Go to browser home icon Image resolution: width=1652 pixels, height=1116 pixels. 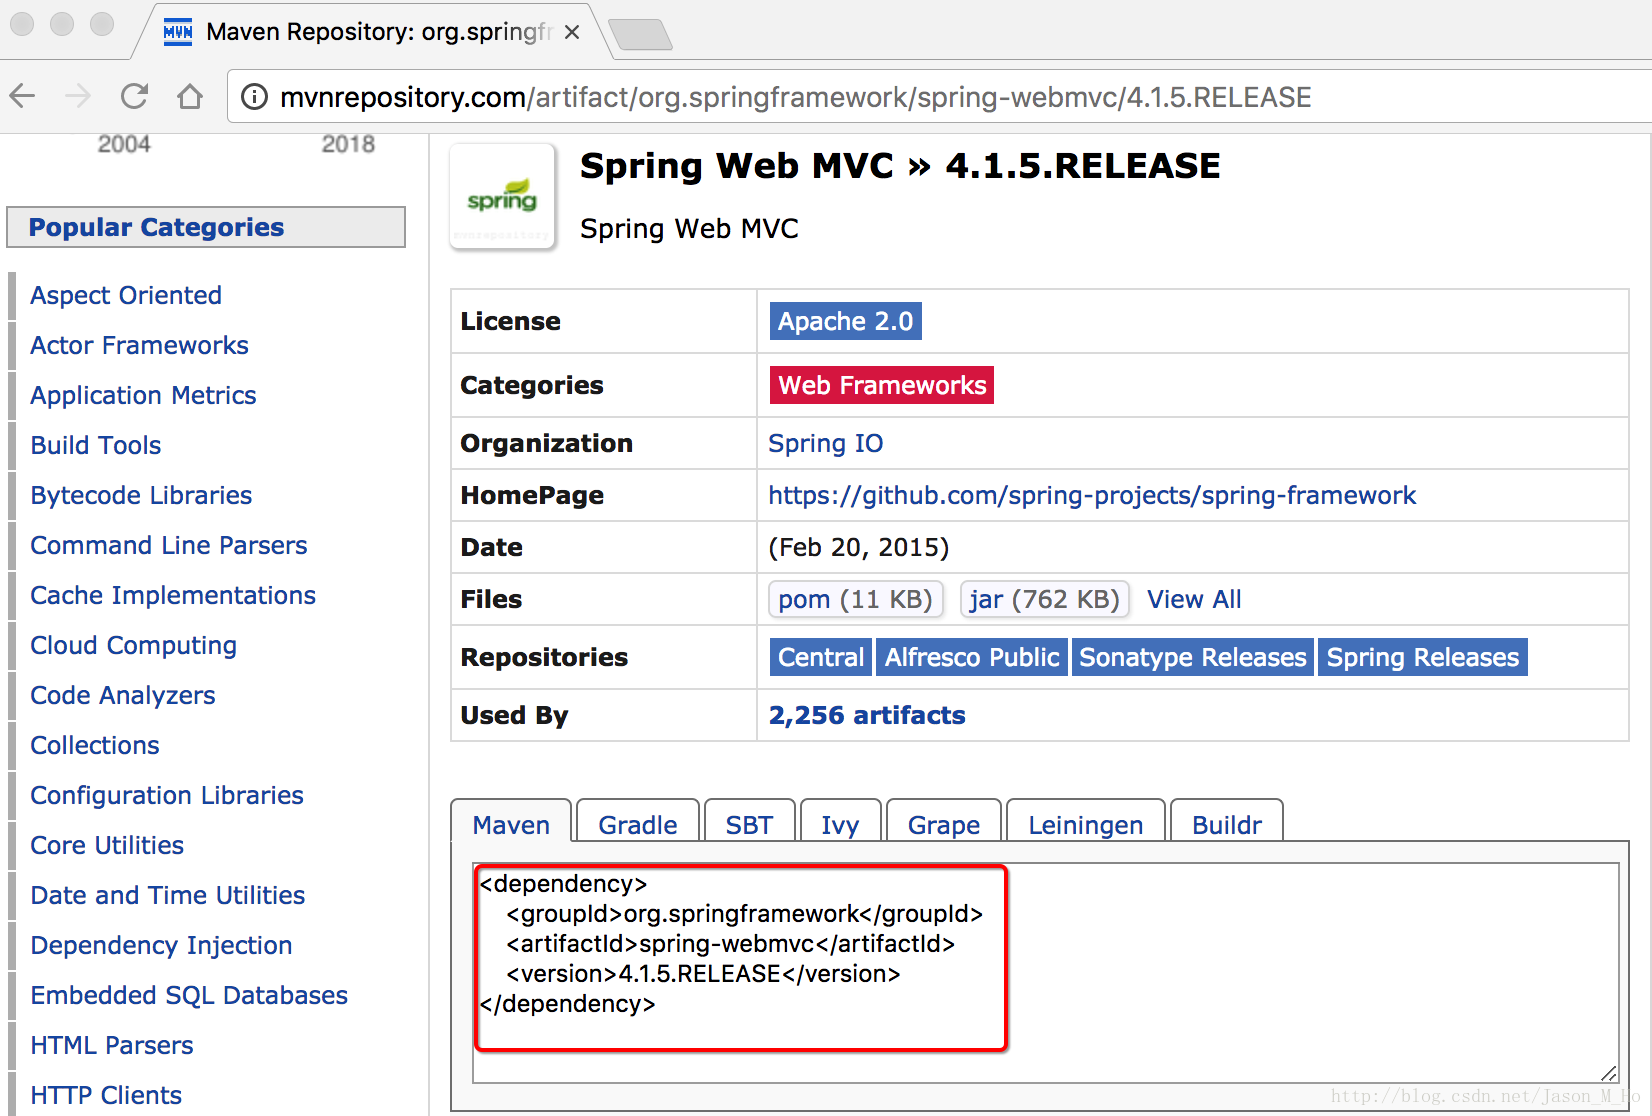(190, 96)
